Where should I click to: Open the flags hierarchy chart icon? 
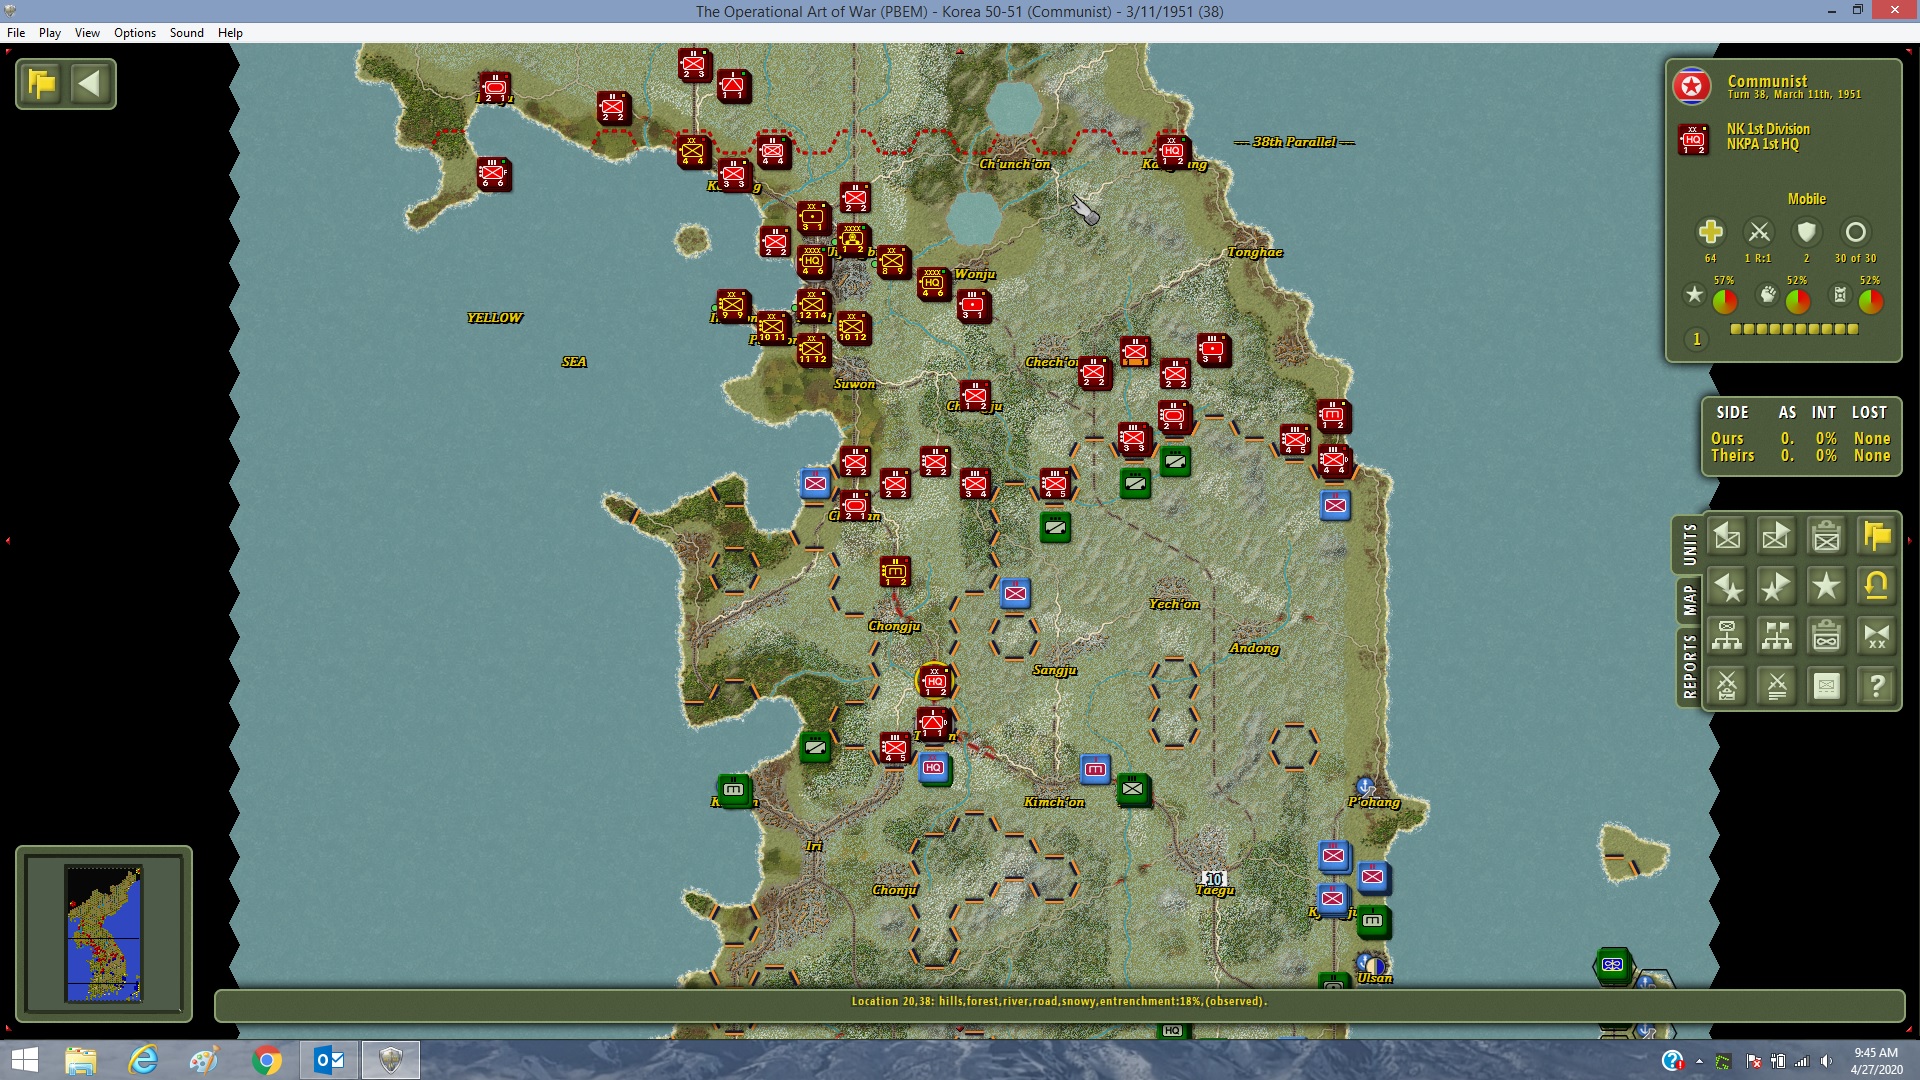pos(1777,636)
